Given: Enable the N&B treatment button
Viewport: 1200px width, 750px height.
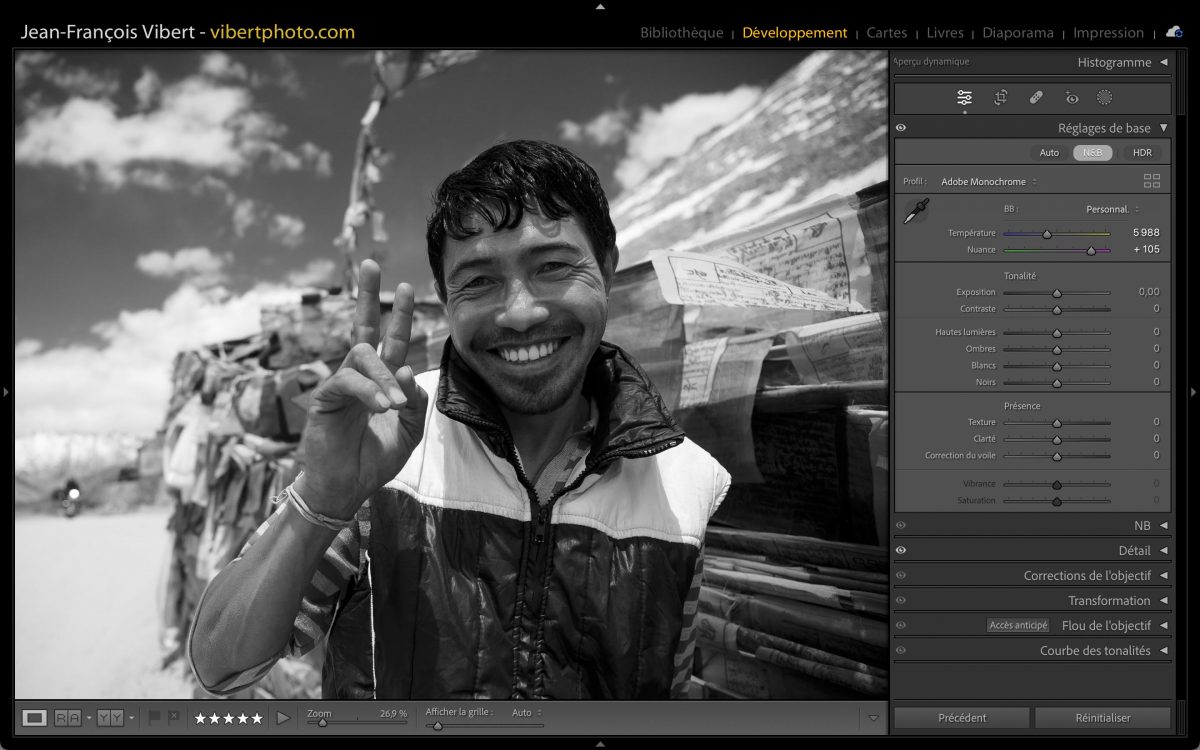Looking at the screenshot, I should (1092, 153).
